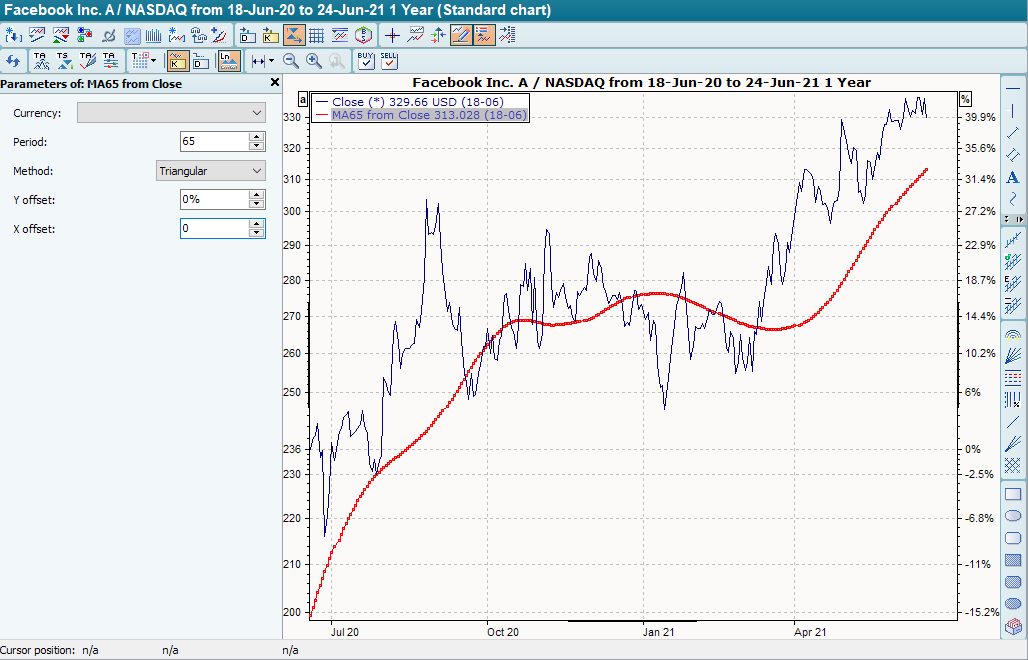Close the MA65 parameters panel
This screenshot has width=1028, height=660.
(275, 84)
